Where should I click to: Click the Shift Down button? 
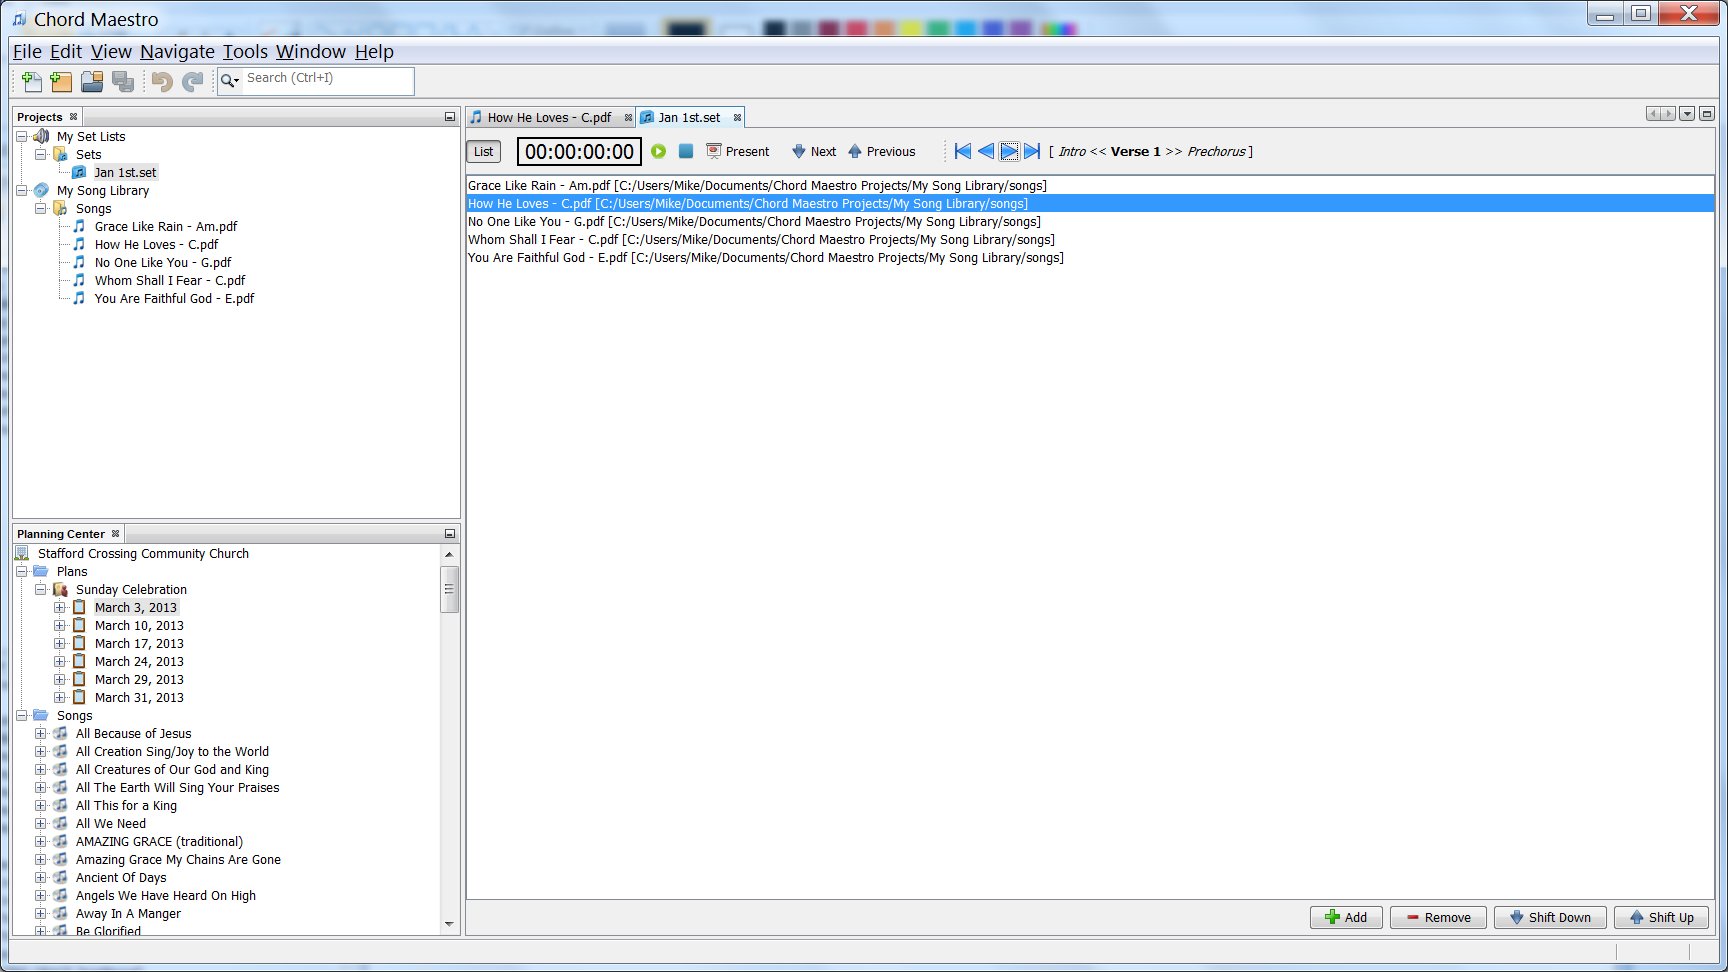(1550, 917)
